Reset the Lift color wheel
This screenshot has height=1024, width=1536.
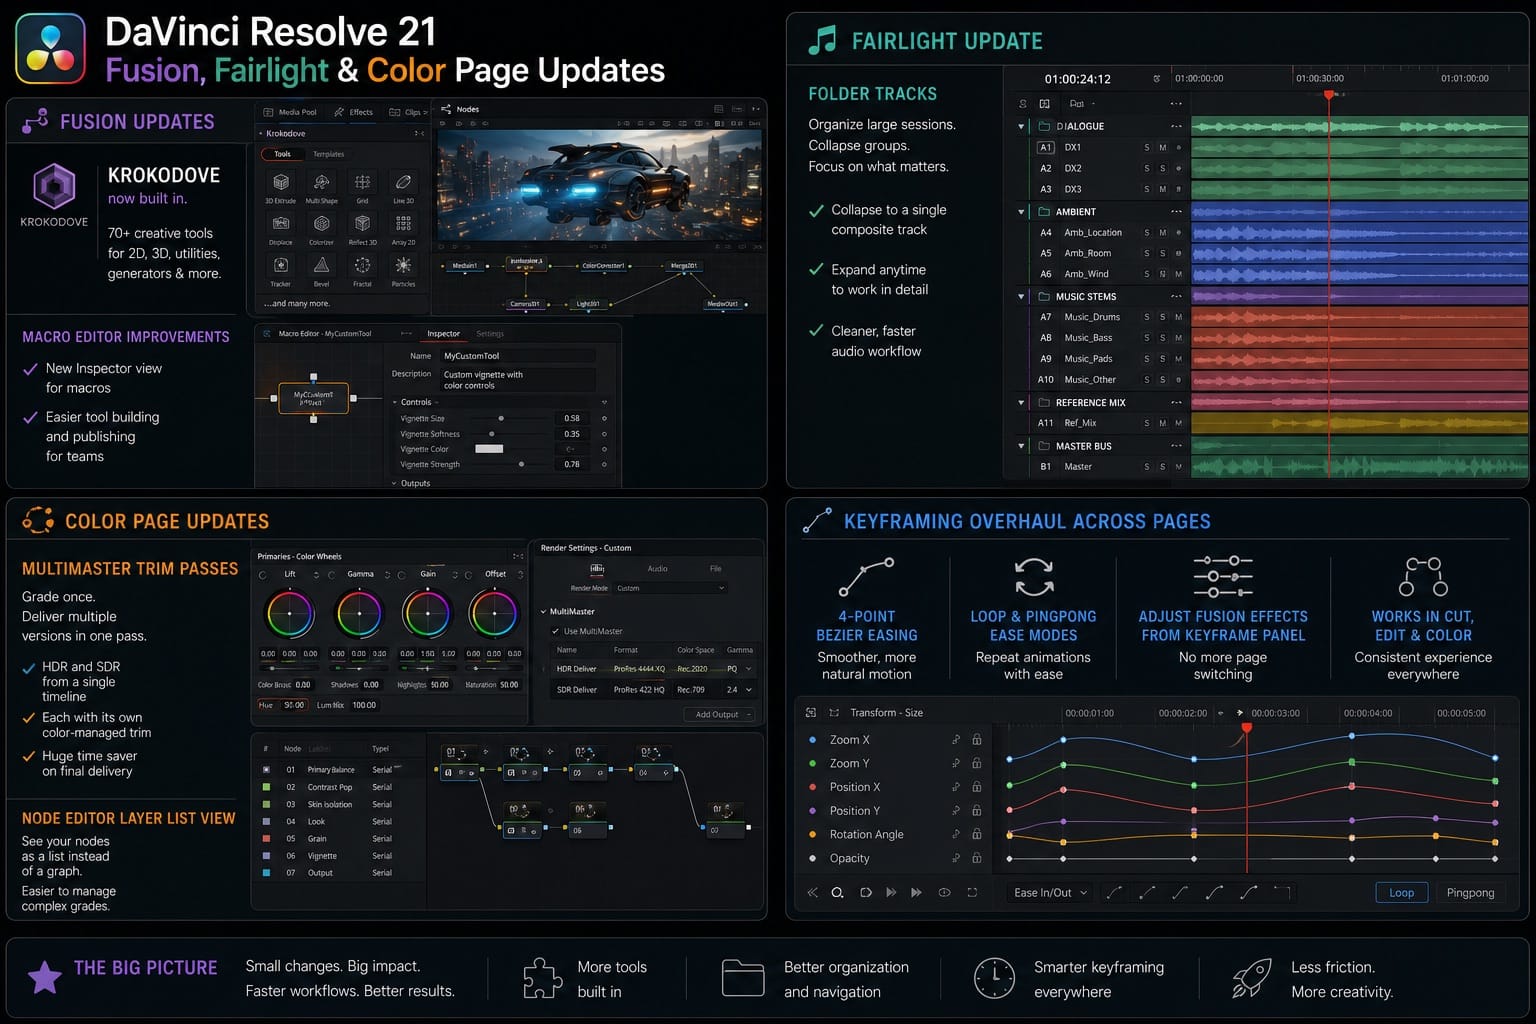(x=316, y=575)
